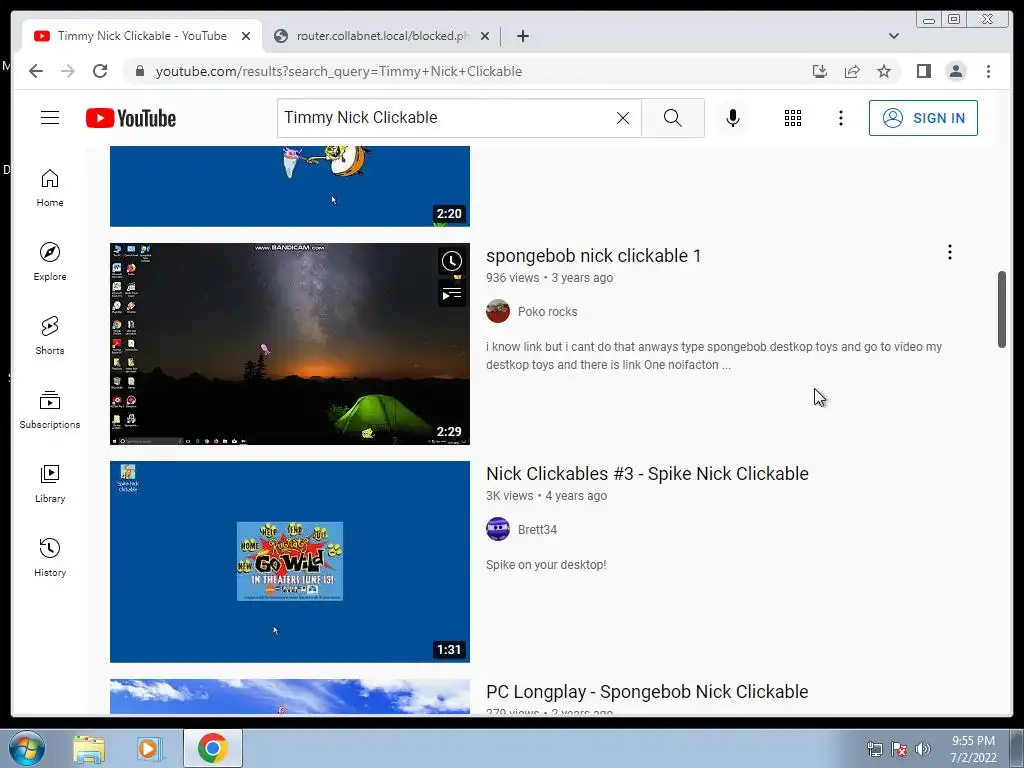This screenshot has height=768, width=1024.
Task: Open History in the sidebar
Action: (x=50, y=557)
